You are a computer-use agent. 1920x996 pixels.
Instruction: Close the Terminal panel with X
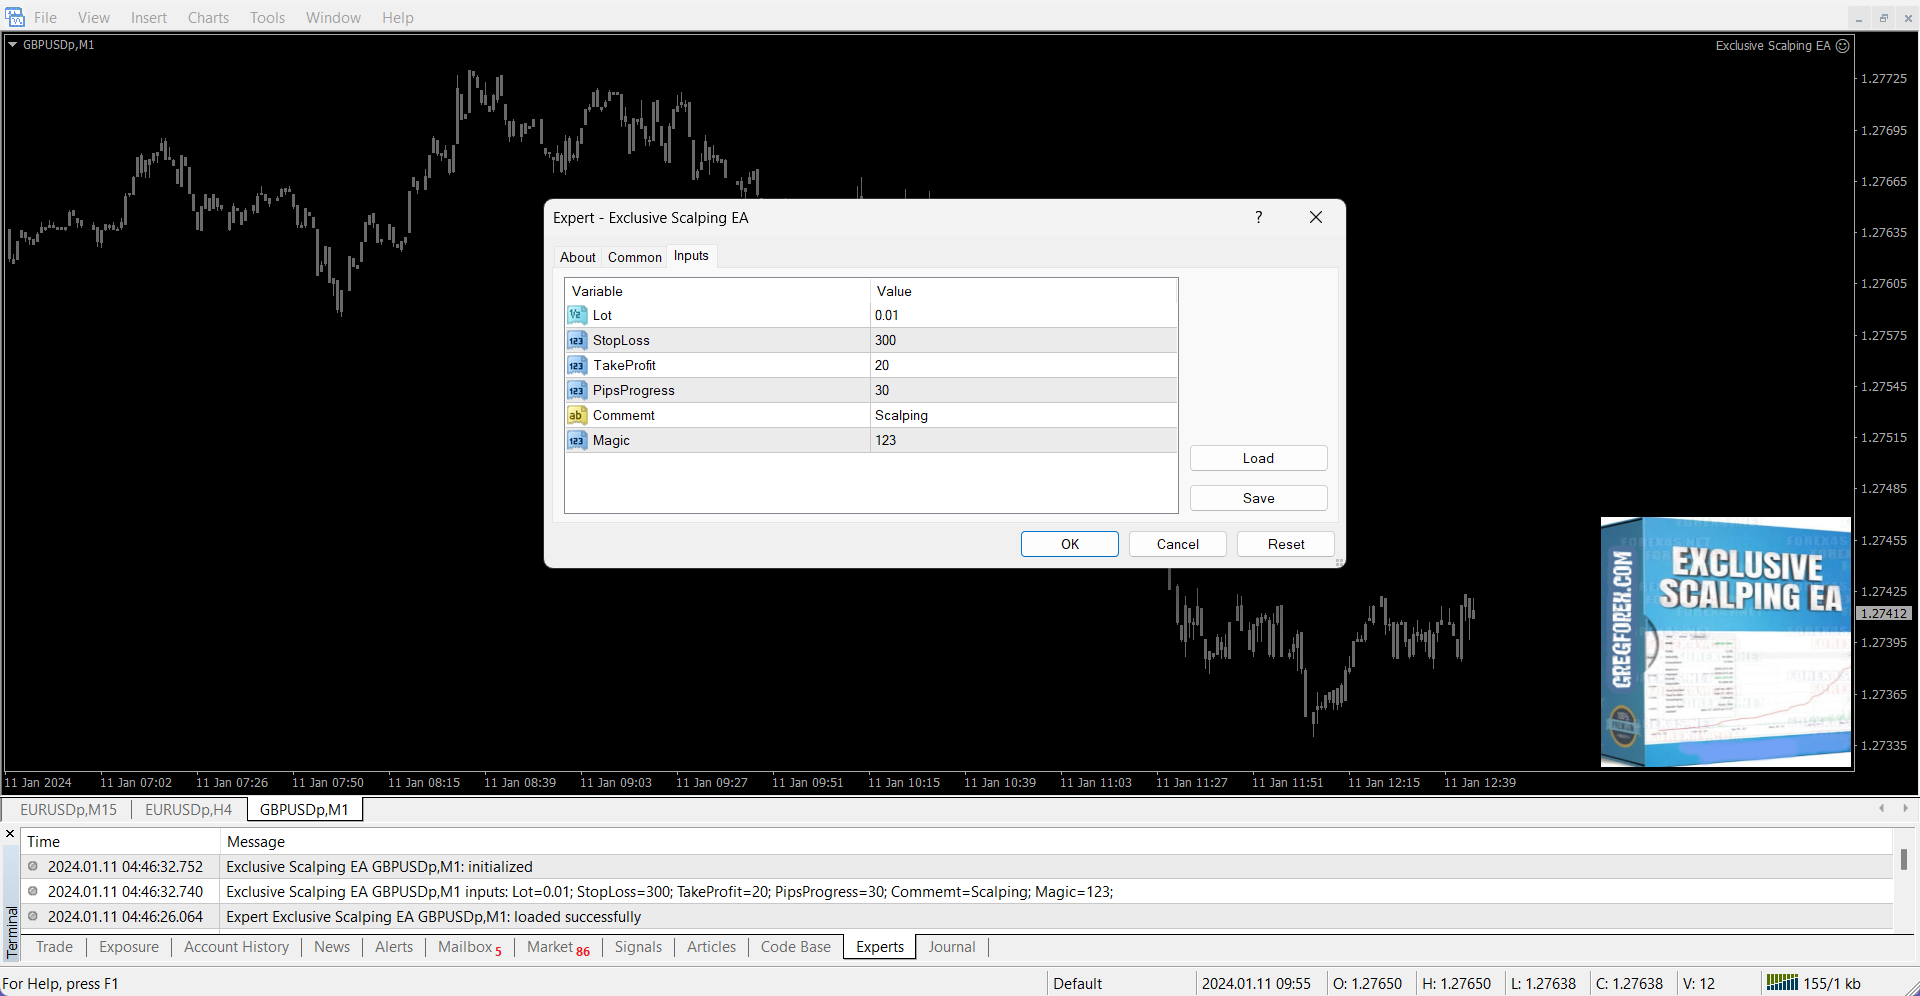[10, 833]
